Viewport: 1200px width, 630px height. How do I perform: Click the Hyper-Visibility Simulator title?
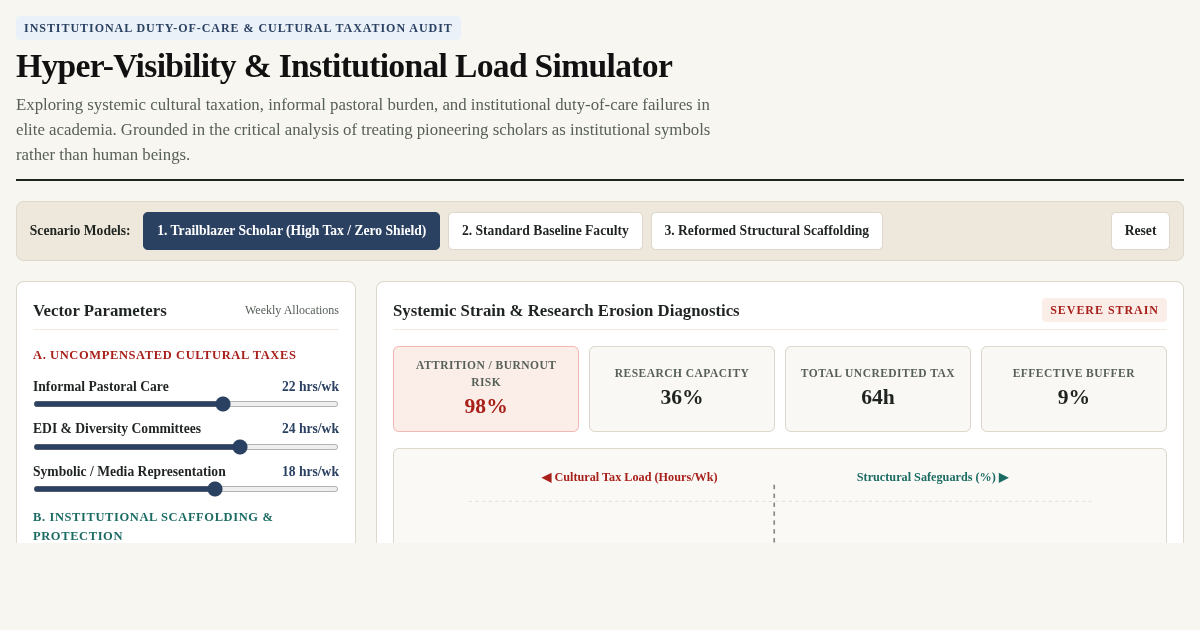pos(344,66)
